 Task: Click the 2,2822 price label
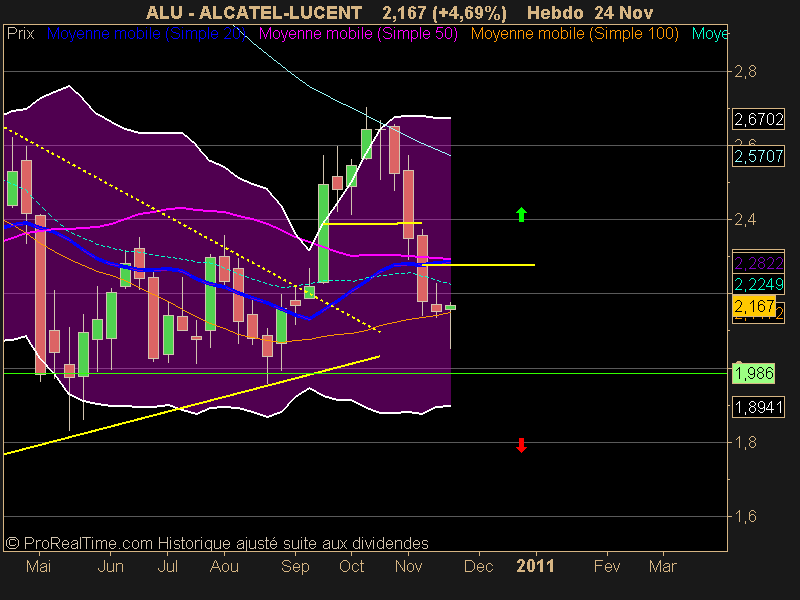click(758, 263)
